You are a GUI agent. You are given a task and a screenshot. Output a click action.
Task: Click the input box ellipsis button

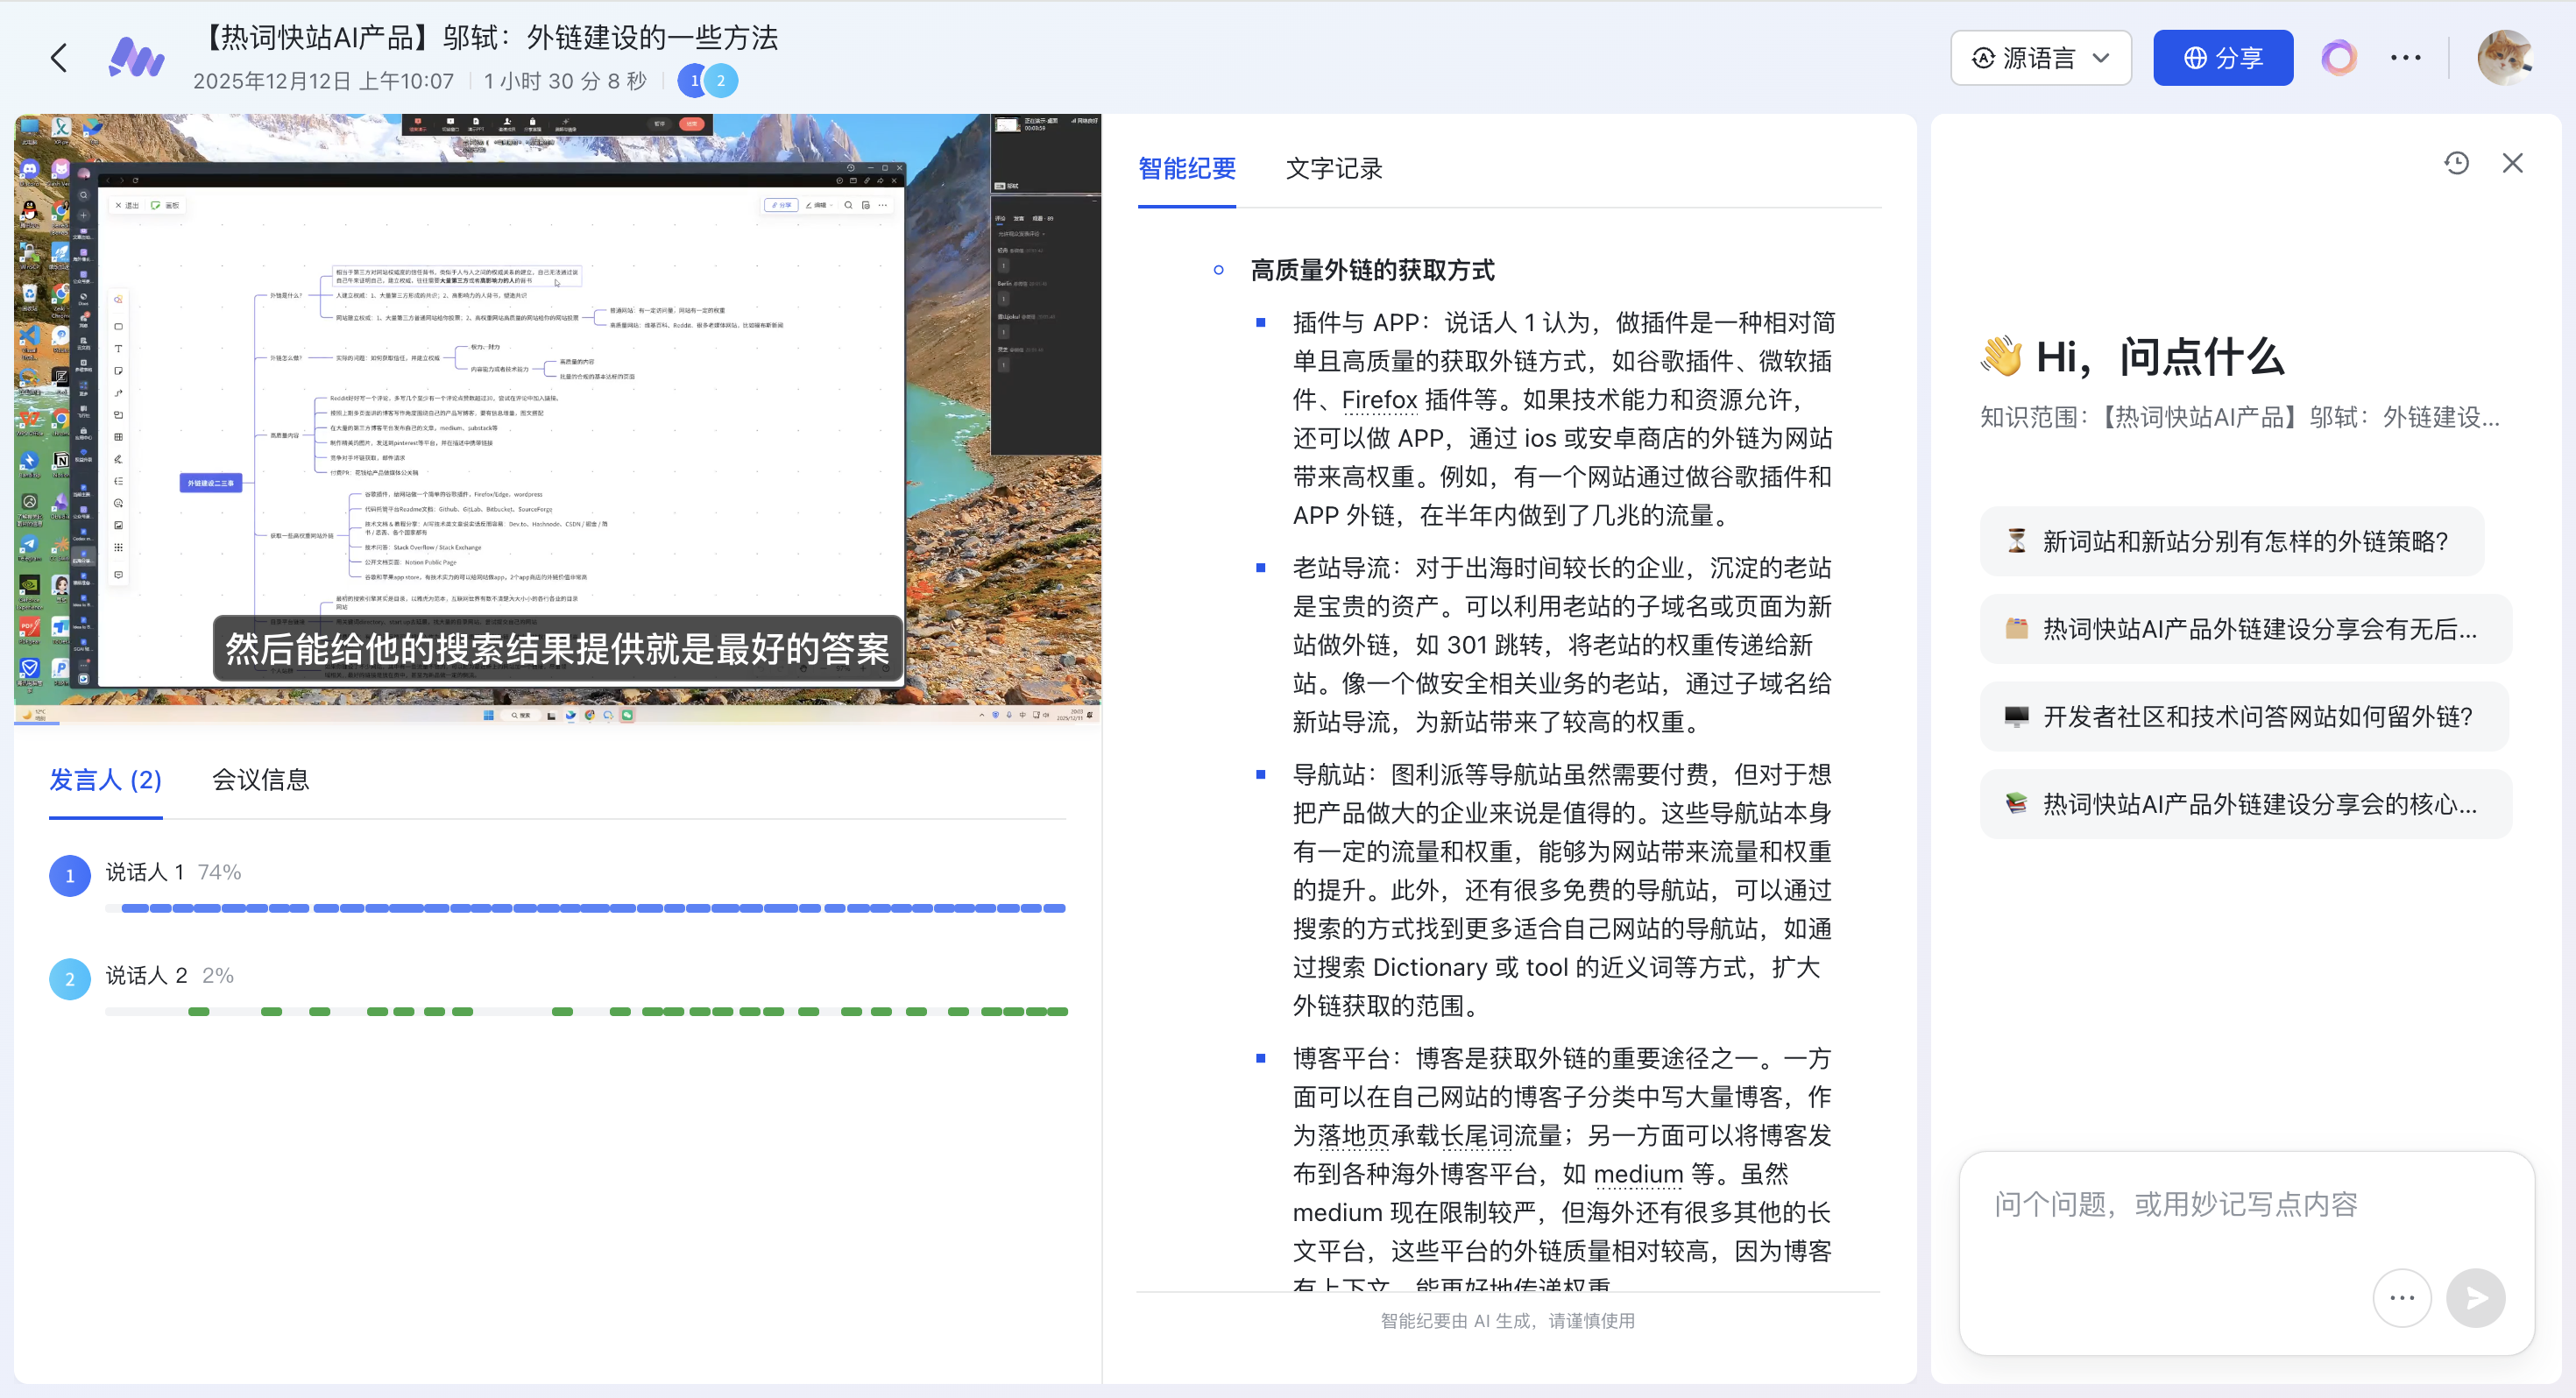click(2401, 1297)
